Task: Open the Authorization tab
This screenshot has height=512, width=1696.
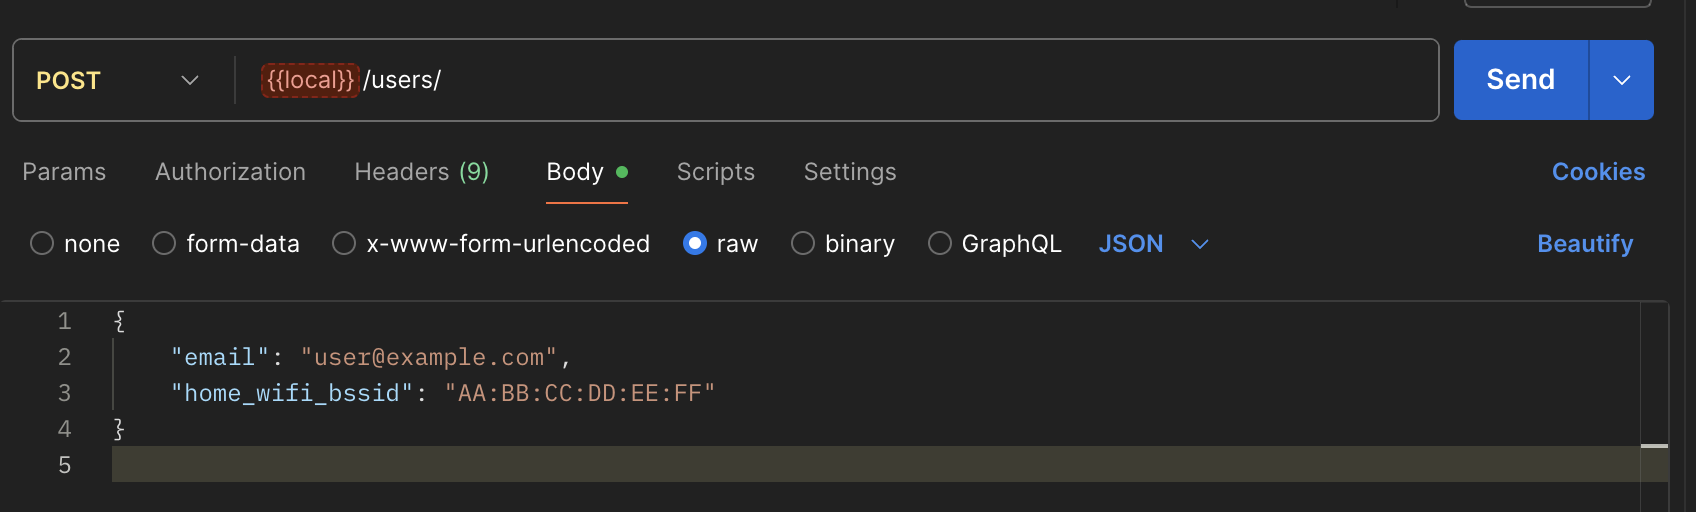Action: 230,172
